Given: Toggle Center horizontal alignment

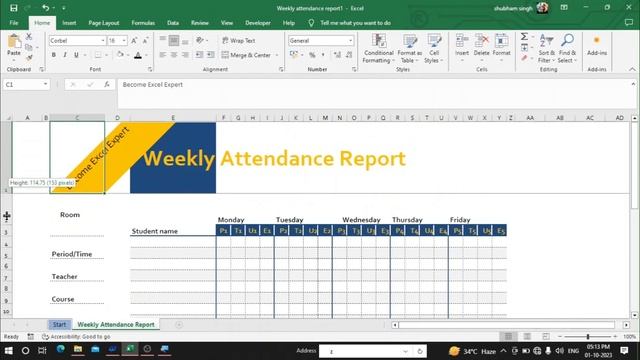Looking at the screenshot, I should [174, 55].
